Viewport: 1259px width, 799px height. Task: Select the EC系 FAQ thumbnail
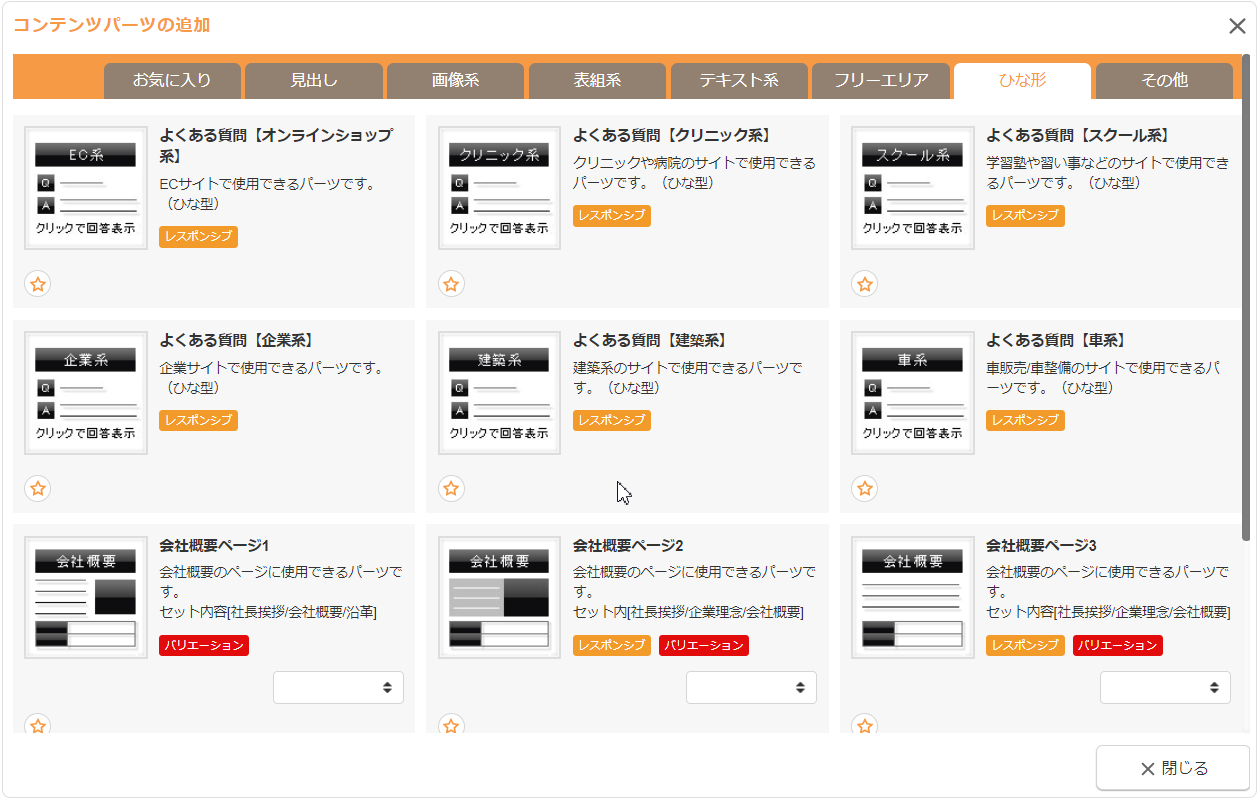click(x=86, y=188)
